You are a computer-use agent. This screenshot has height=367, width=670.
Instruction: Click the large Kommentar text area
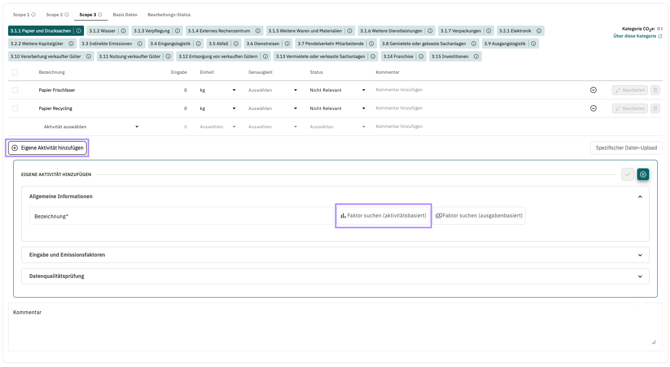tap(335, 327)
